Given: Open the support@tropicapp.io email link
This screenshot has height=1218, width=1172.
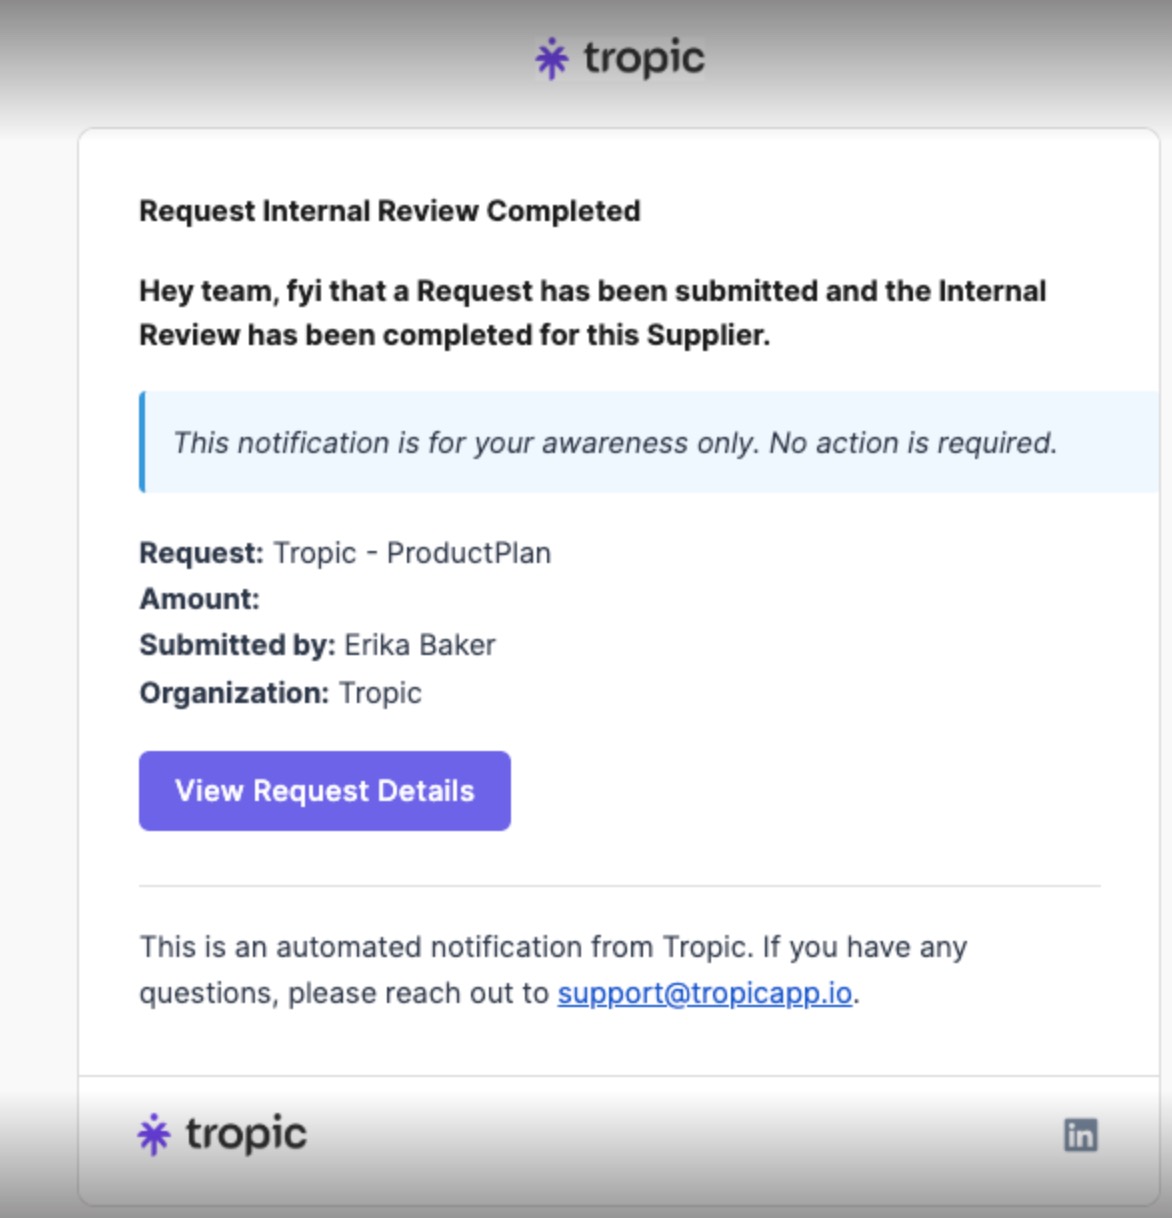Looking at the screenshot, I should click(705, 993).
